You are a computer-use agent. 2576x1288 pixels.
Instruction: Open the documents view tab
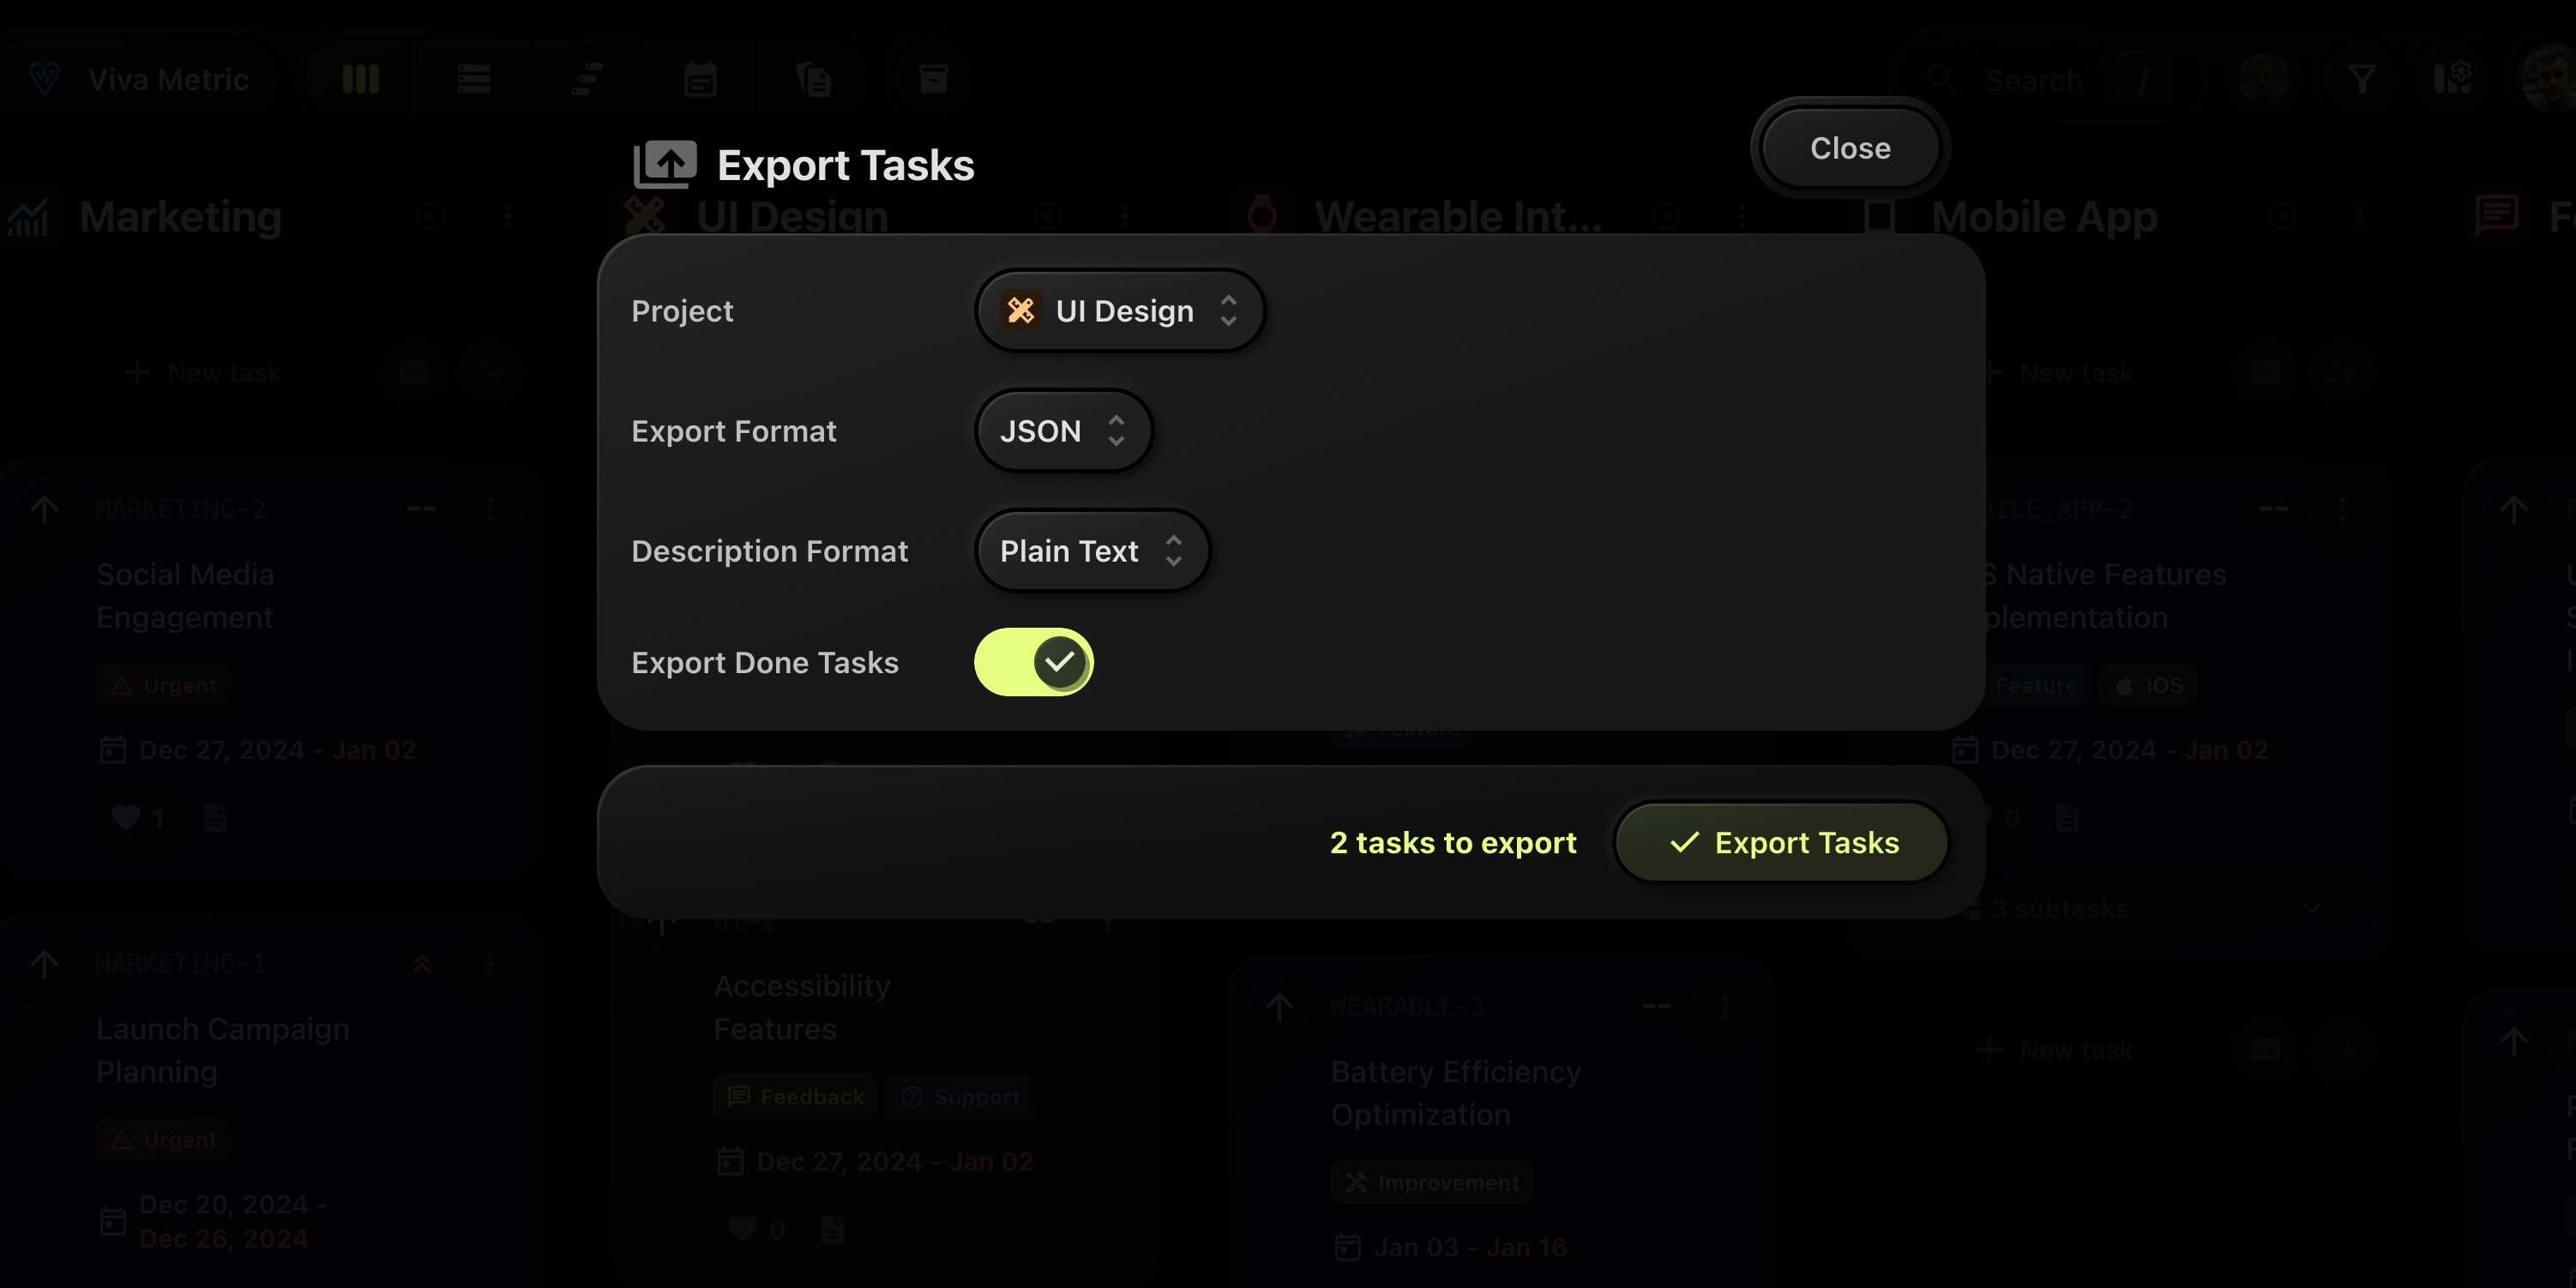814,79
